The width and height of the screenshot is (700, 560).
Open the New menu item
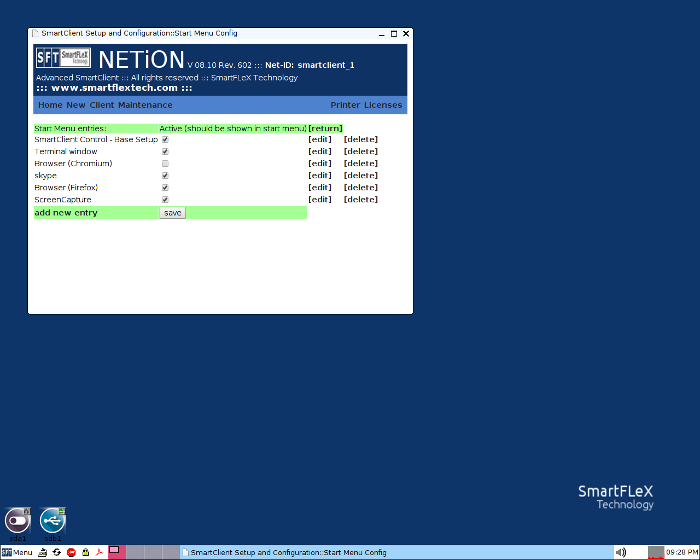click(76, 105)
